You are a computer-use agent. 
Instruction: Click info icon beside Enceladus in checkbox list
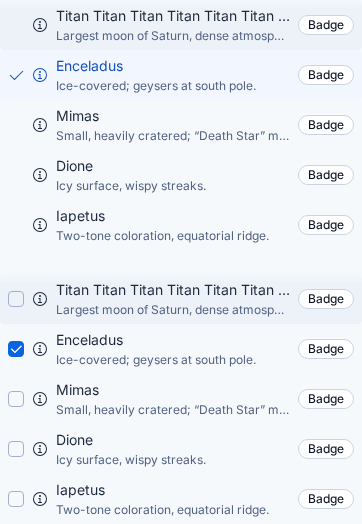[x=40, y=349]
